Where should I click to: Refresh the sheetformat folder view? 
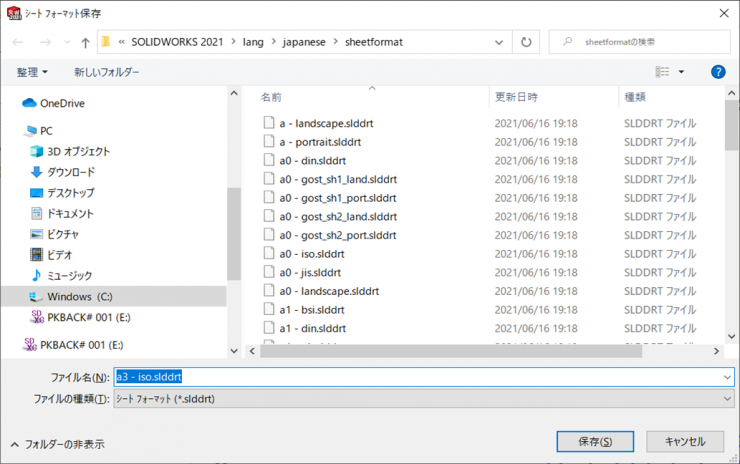526,42
